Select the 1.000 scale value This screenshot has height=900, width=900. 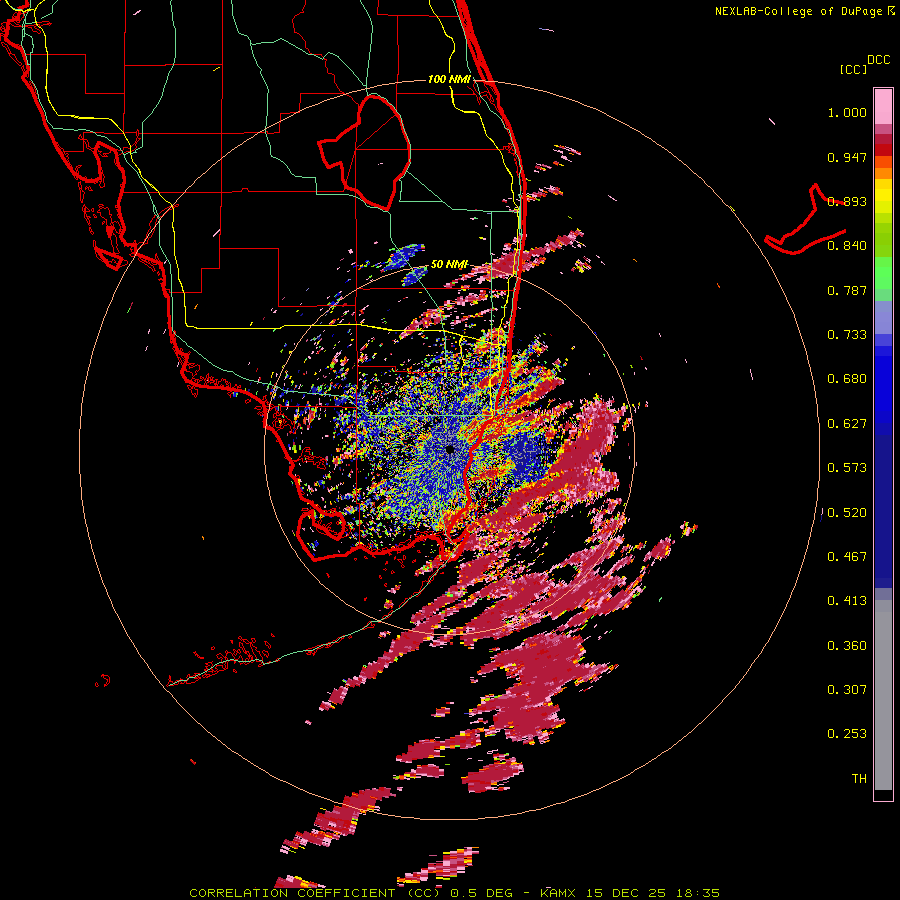(847, 112)
